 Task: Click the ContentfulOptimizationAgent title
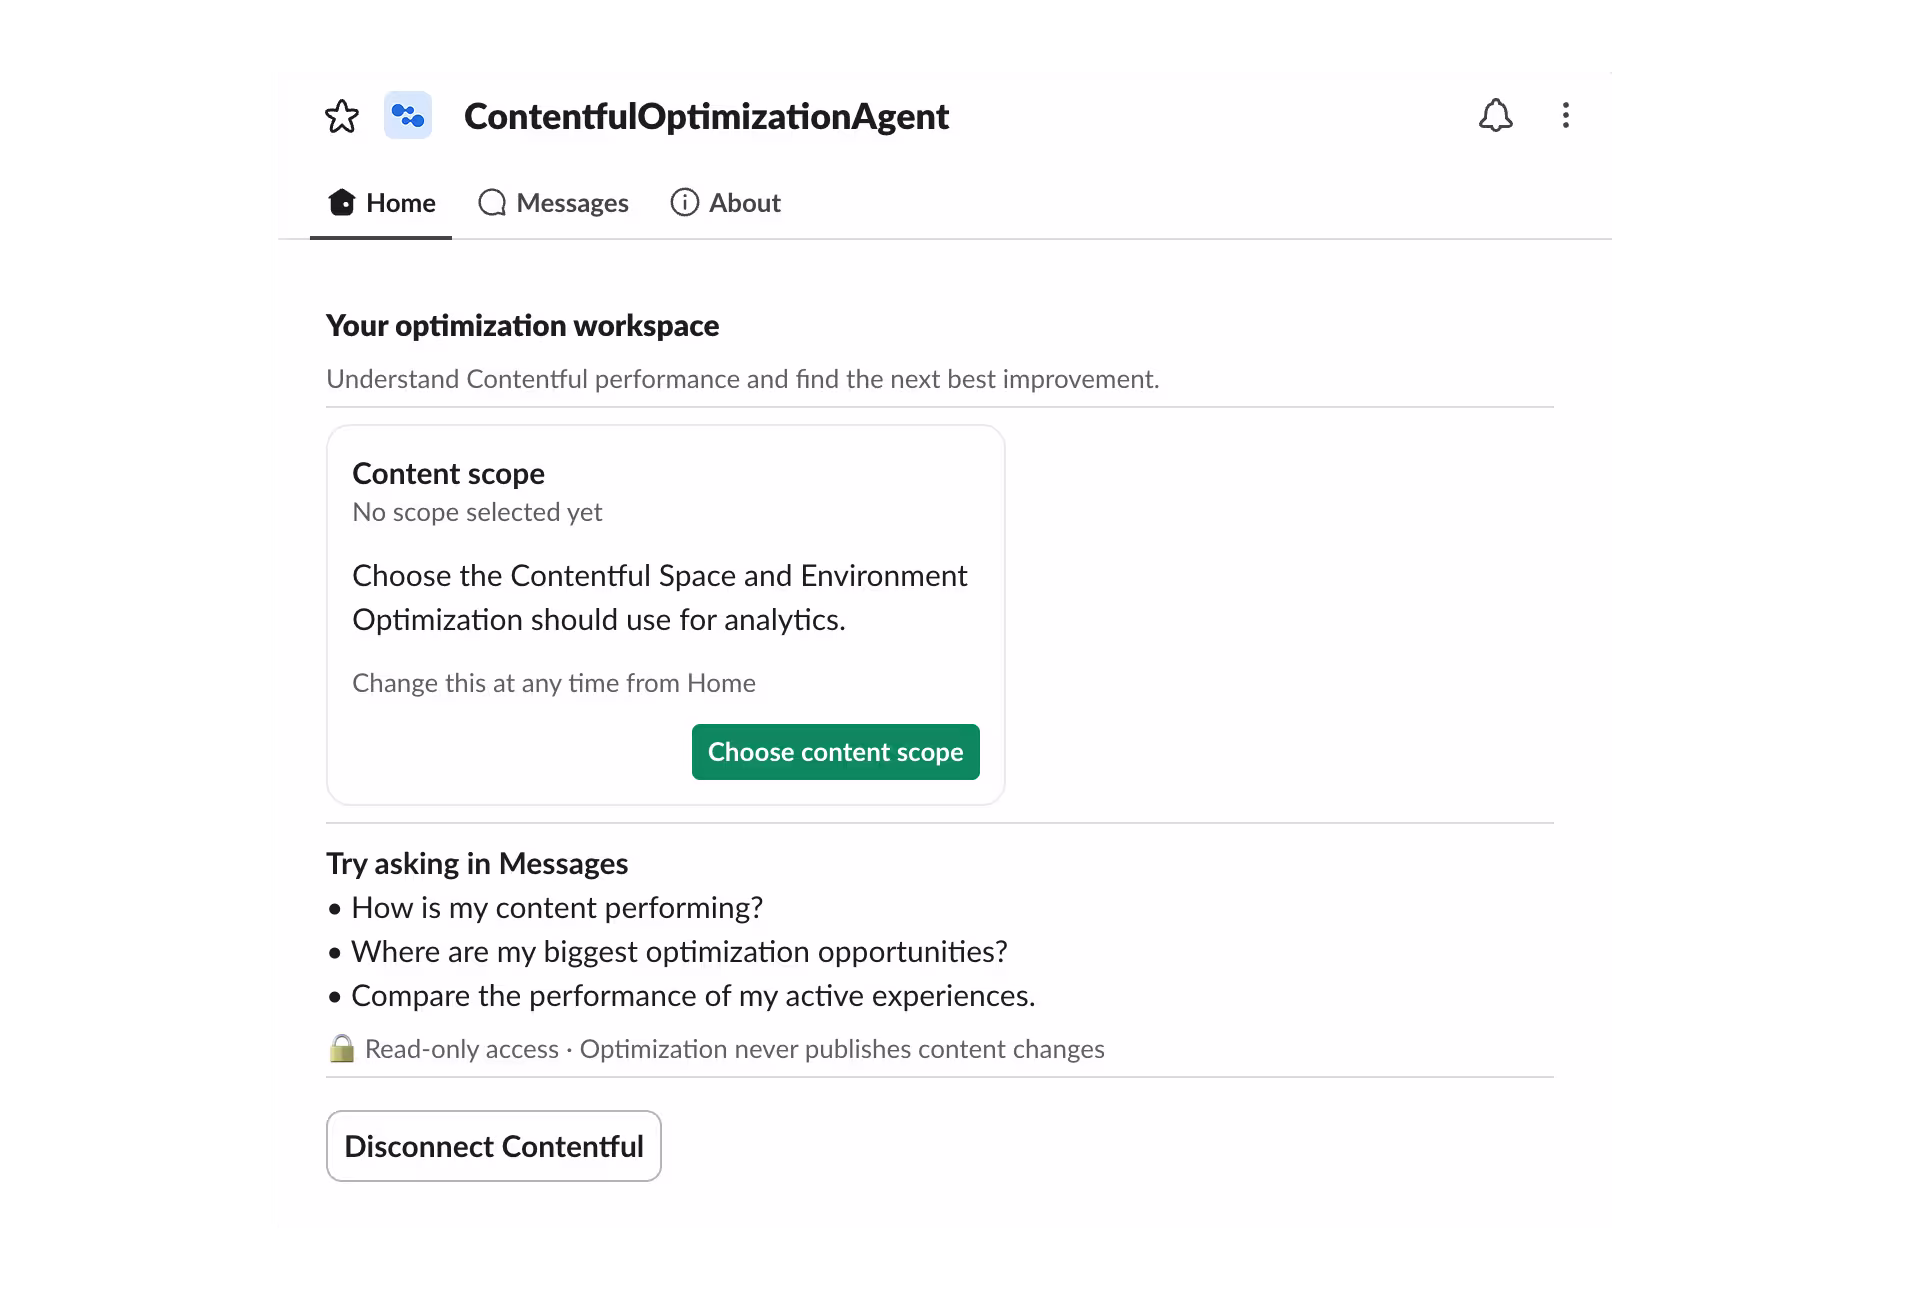(706, 116)
